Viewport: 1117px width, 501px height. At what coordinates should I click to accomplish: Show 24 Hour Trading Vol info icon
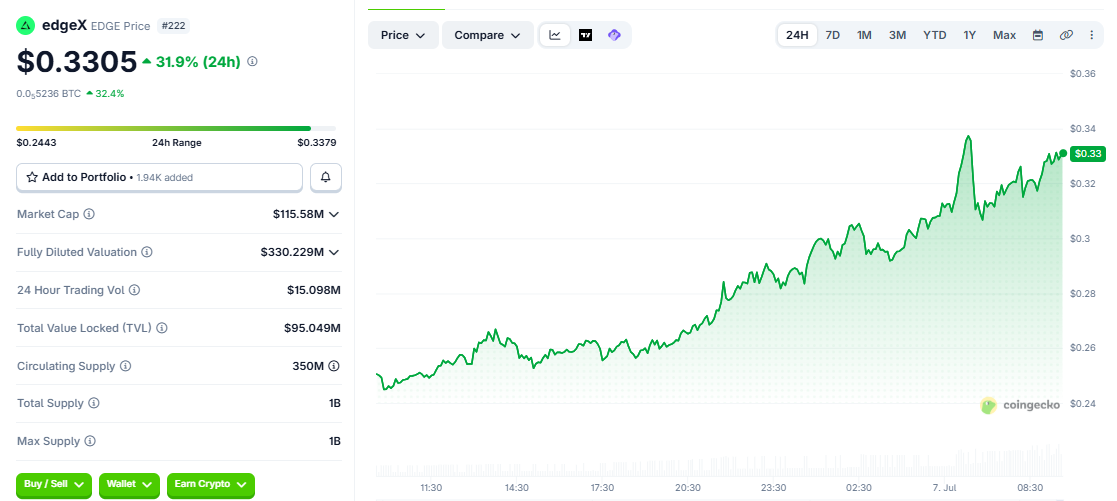pos(134,290)
